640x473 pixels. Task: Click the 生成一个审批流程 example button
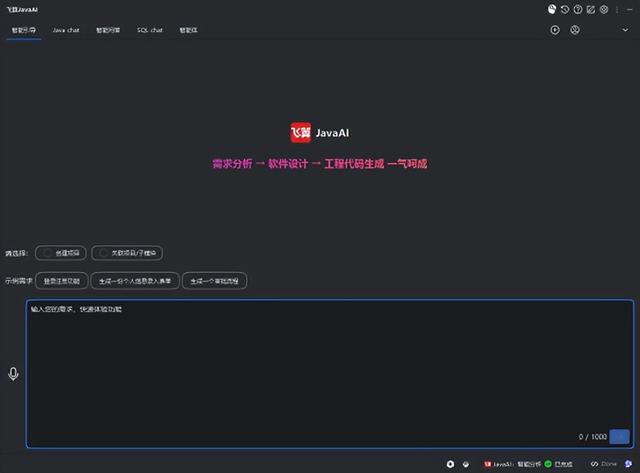pyautogui.click(x=214, y=281)
